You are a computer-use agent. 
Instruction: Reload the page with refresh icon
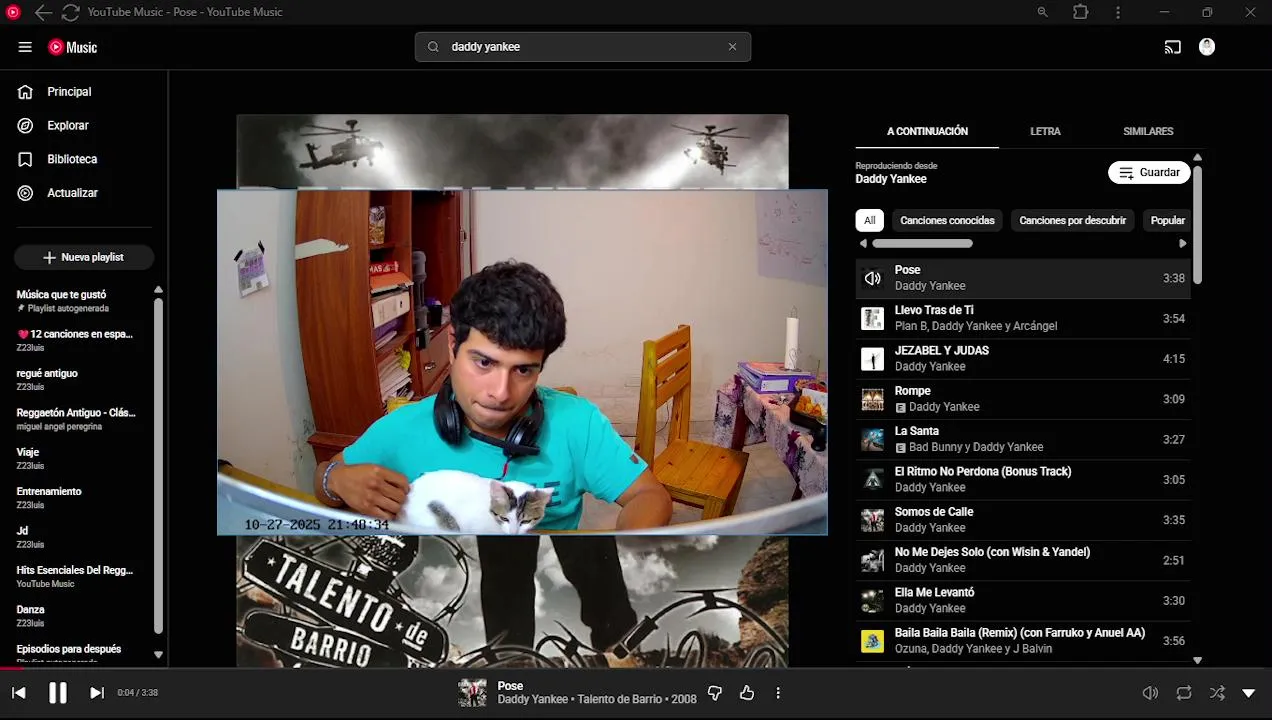click(70, 12)
